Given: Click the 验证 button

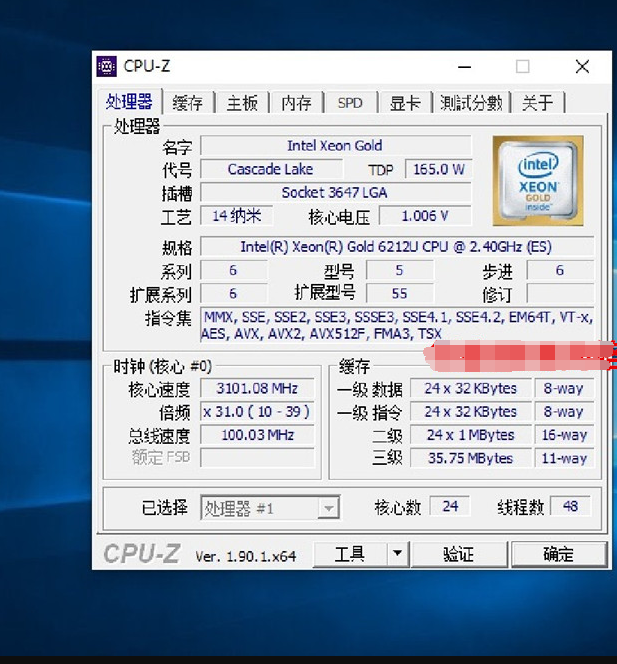Looking at the screenshot, I should coord(459,553).
